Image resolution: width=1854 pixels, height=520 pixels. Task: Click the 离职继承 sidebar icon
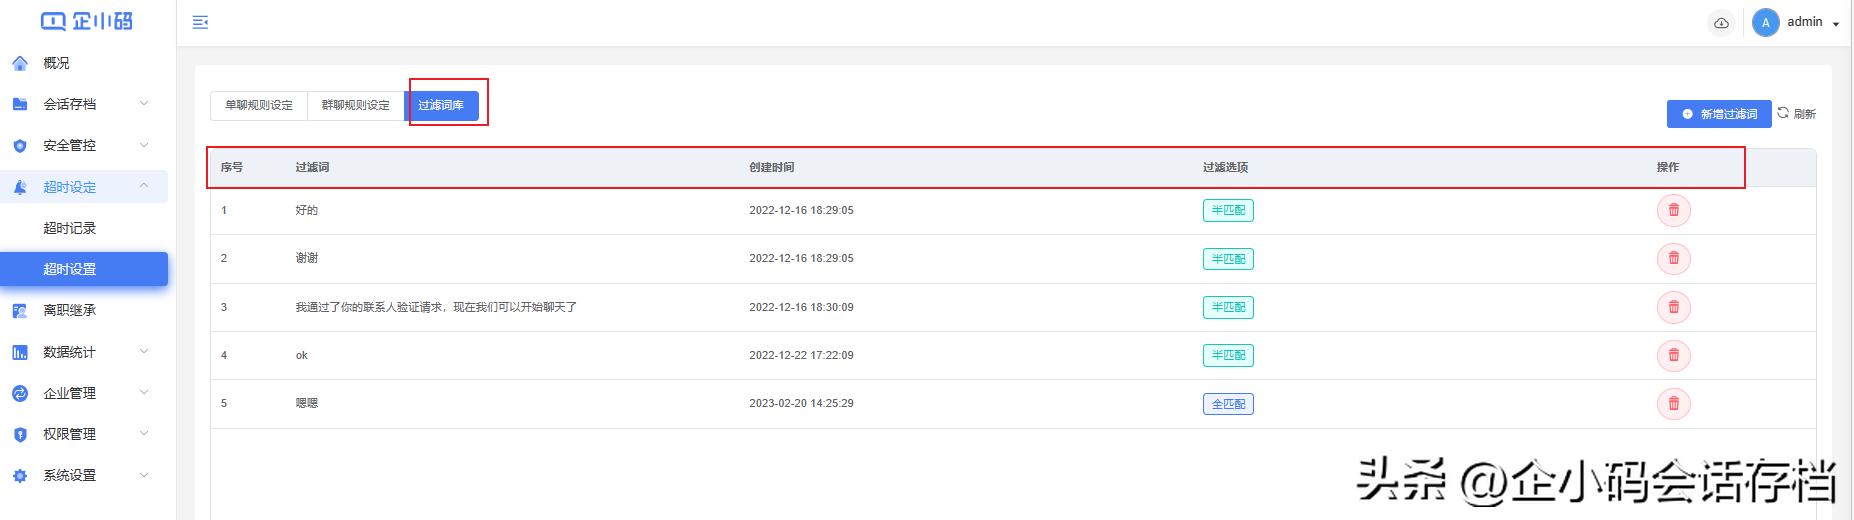[x=20, y=311]
